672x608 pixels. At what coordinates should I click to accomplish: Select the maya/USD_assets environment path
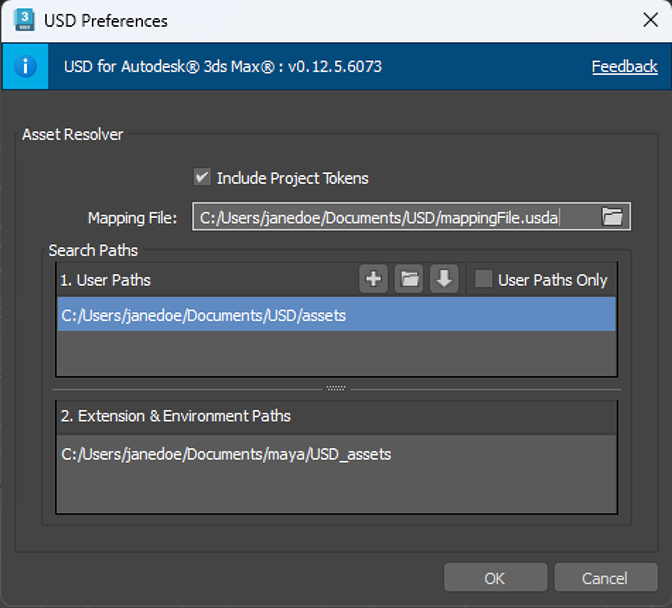pyautogui.click(x=336, y=454)
